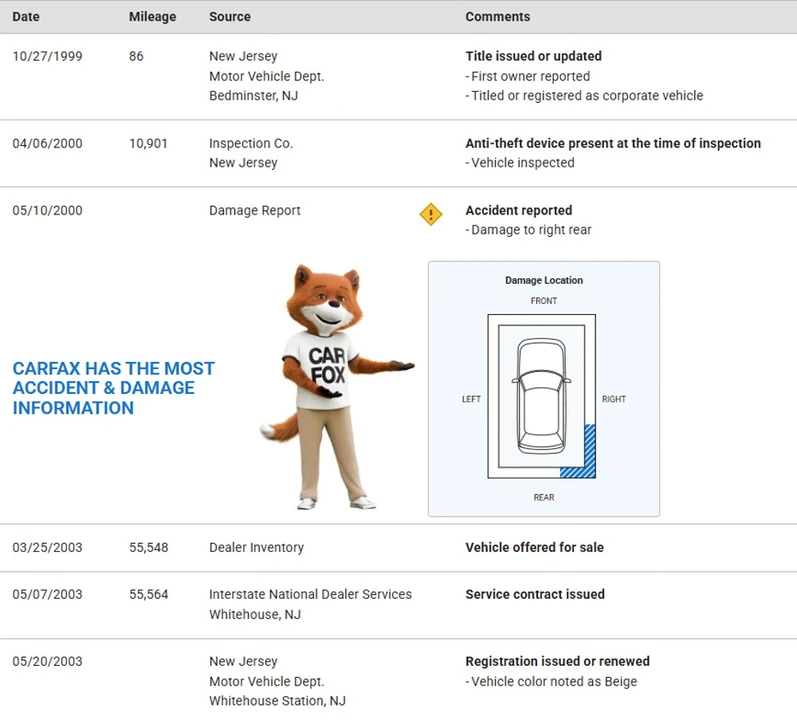Click the Source column header

point(230,17)
